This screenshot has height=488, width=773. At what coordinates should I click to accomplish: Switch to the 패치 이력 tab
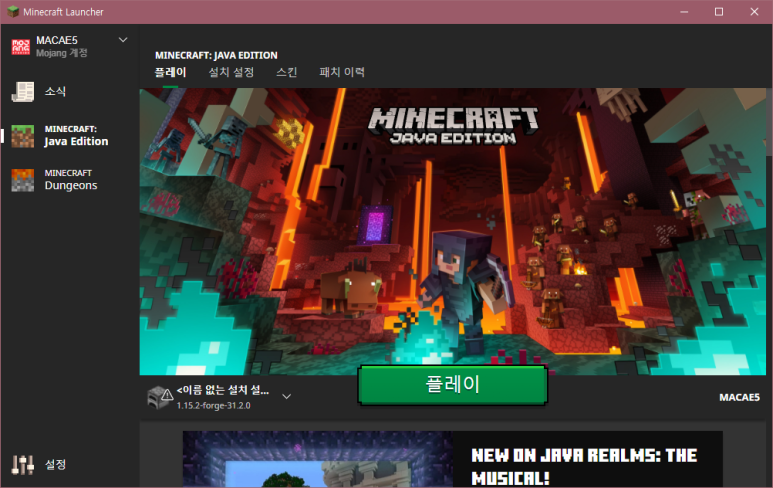click(x=342, y=72)
